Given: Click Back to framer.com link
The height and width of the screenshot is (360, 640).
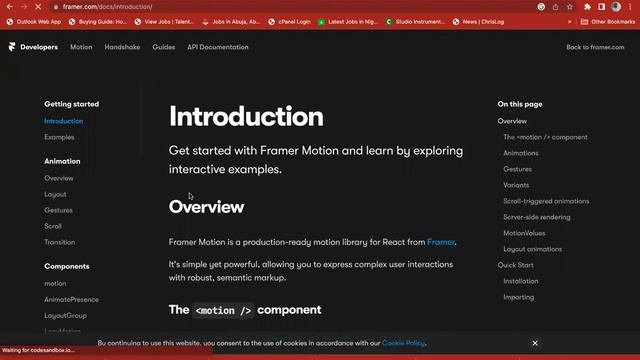Looking at the screenshot, I should click(x=595, y=47).
